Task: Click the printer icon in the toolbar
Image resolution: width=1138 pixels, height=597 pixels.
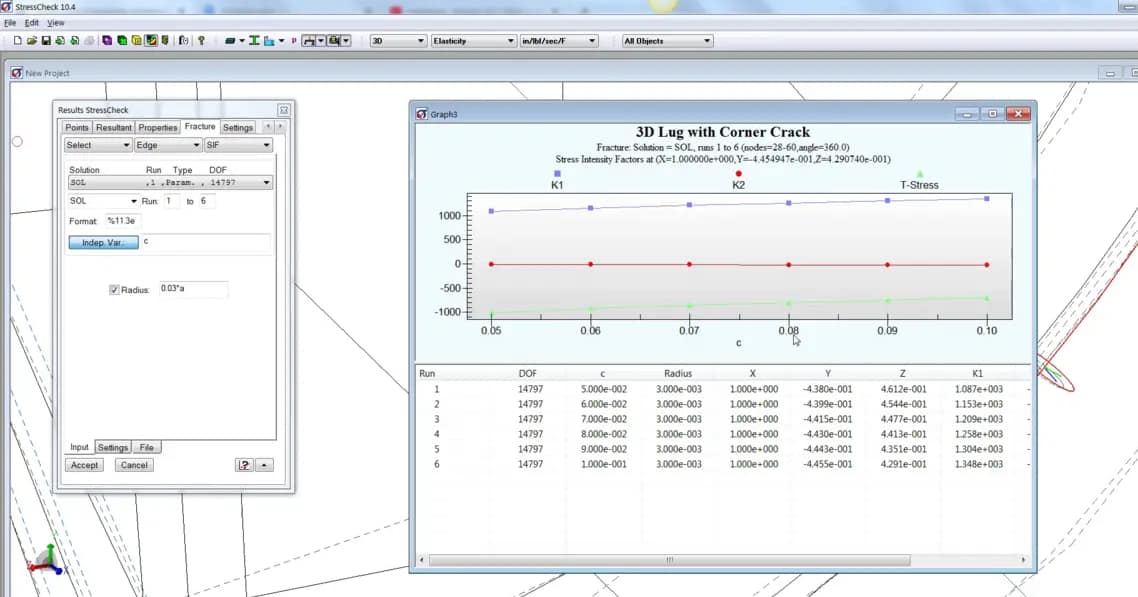Action: click(x=88, y=40)
